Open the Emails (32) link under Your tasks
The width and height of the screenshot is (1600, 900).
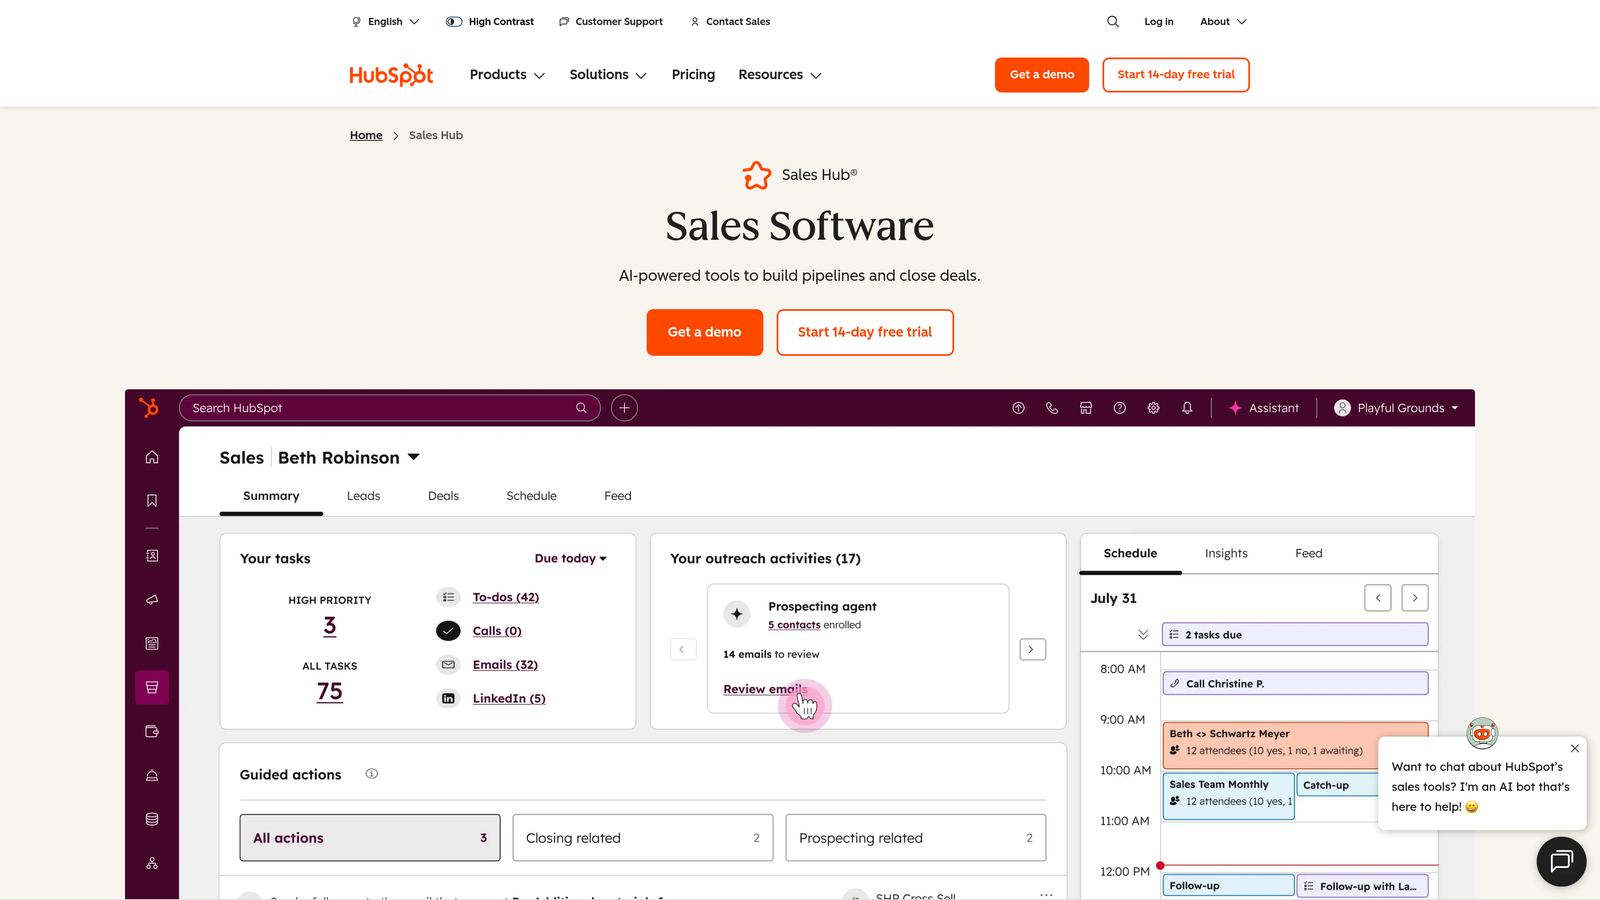(x=505, y=664)
